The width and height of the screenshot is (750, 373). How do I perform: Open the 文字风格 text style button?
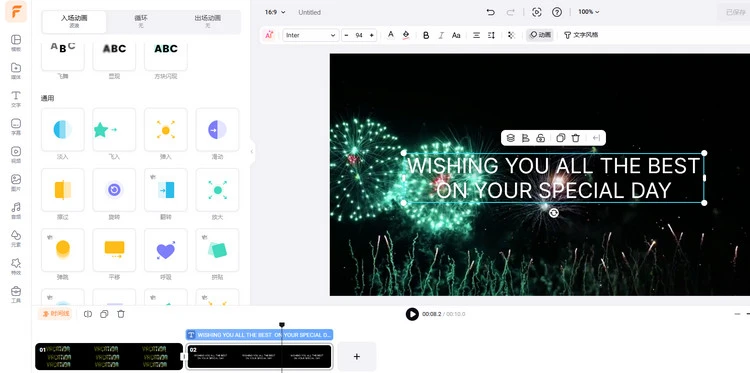(x=581, y=35)
